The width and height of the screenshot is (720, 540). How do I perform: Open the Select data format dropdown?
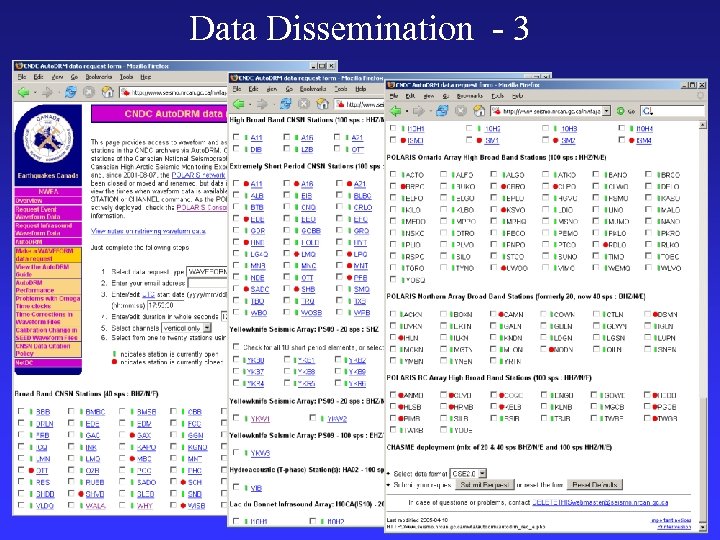pos(468,473)
